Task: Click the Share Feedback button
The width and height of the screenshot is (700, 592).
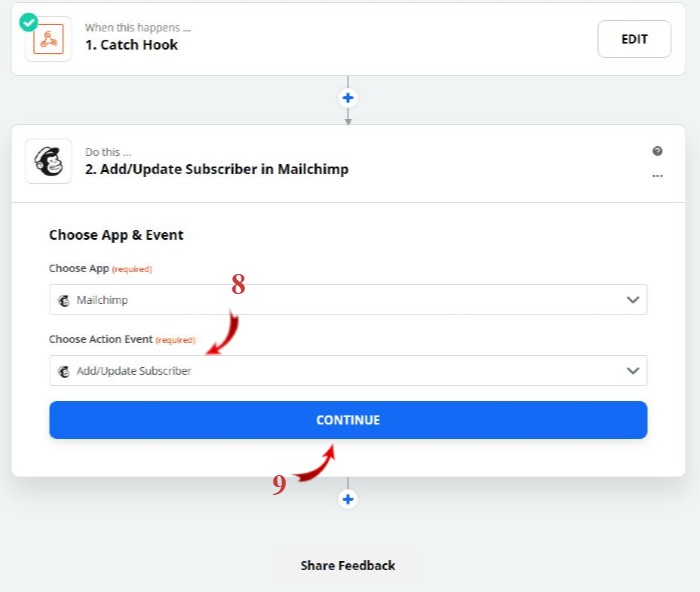Action: 348,566
